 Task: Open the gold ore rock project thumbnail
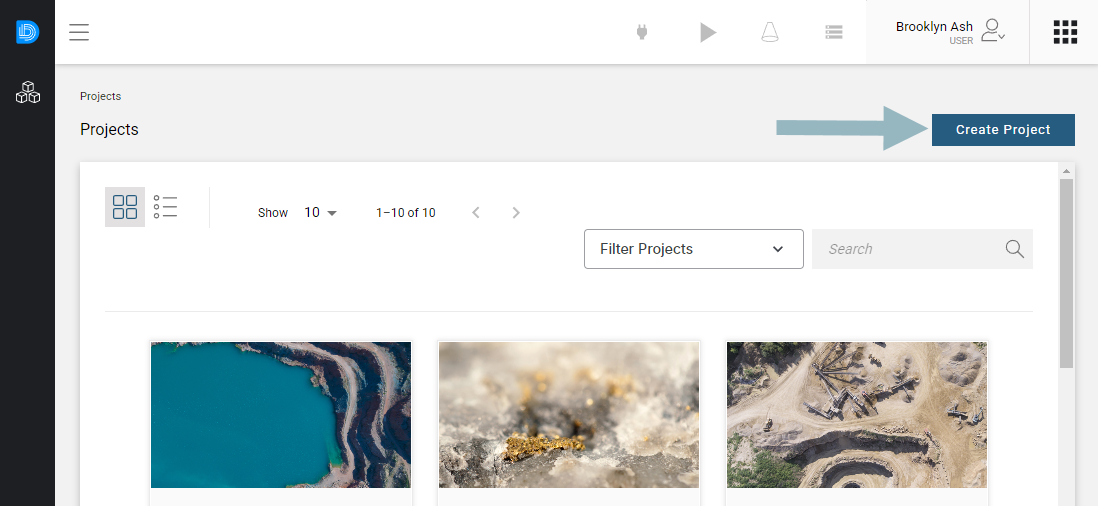click(569, 415)
